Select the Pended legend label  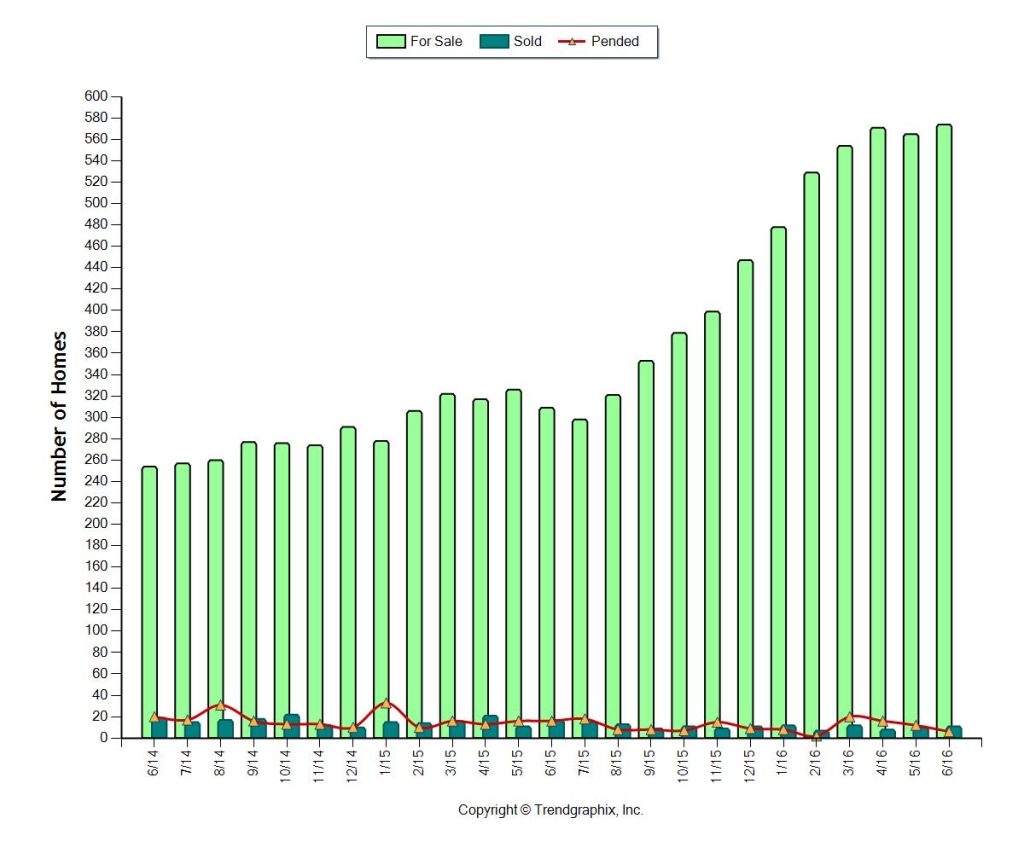tap(615, 41)
